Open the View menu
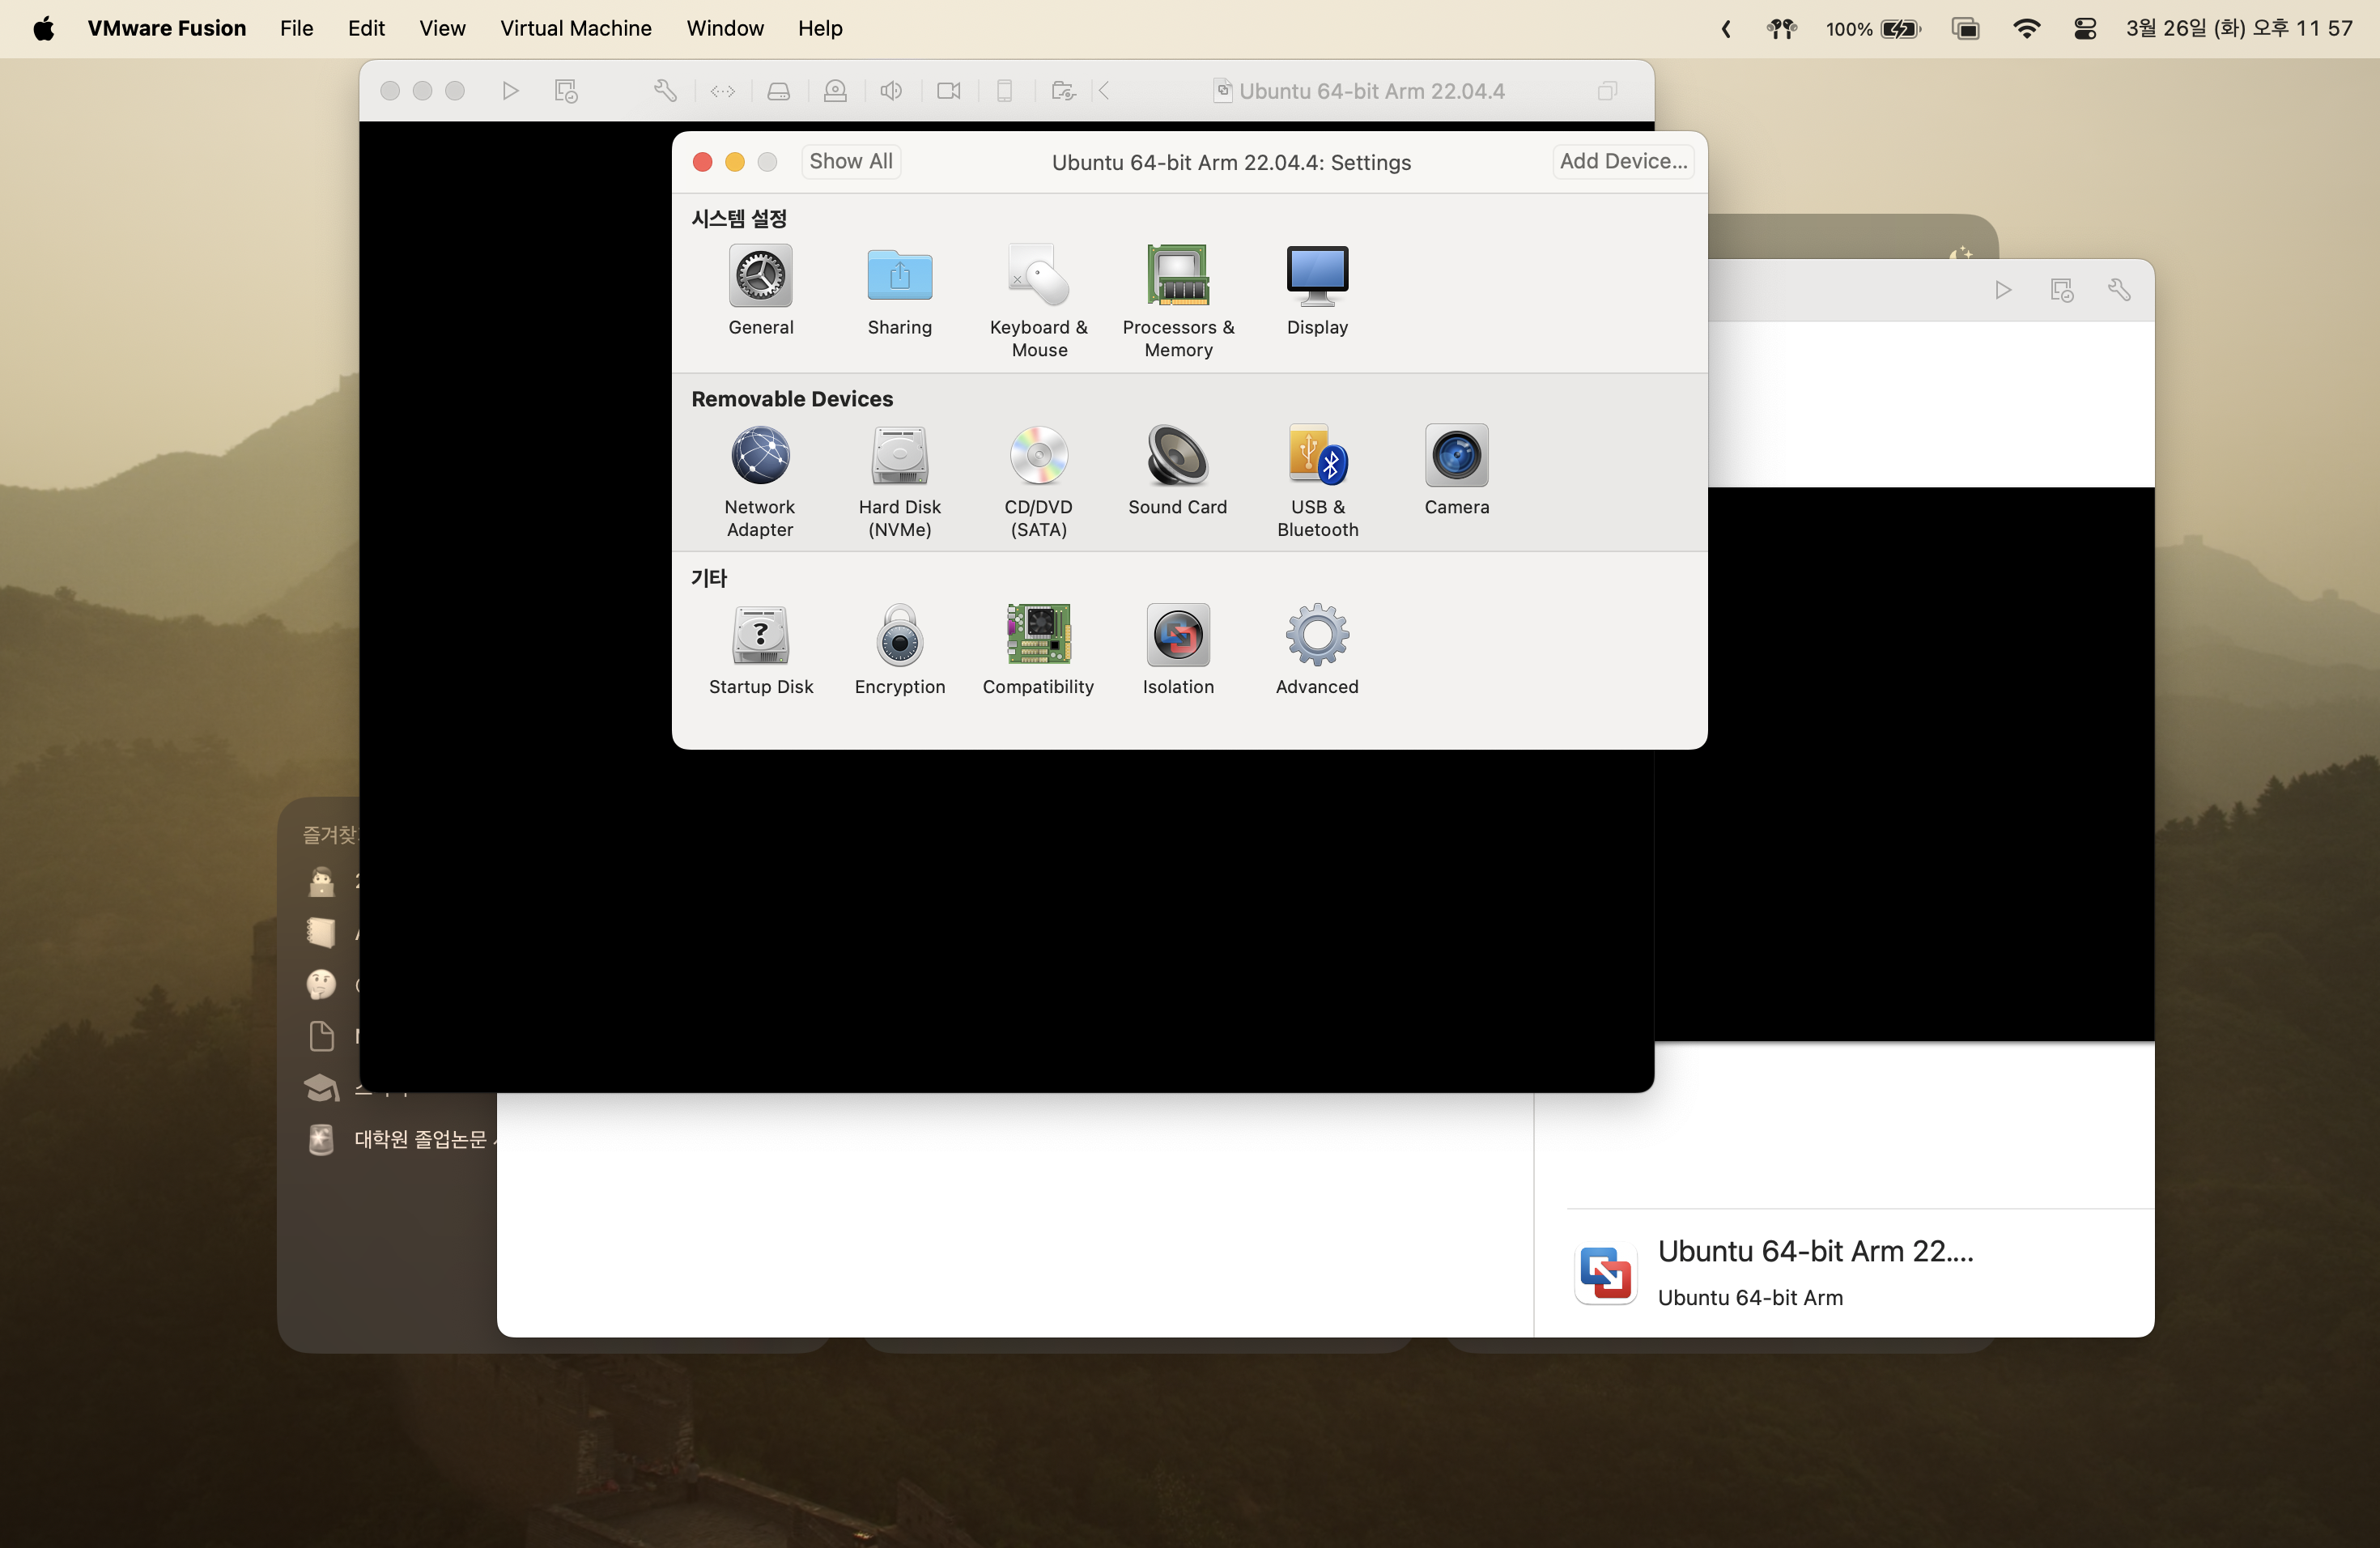Screen dimensions: 2380x1548 click(442, 28)
